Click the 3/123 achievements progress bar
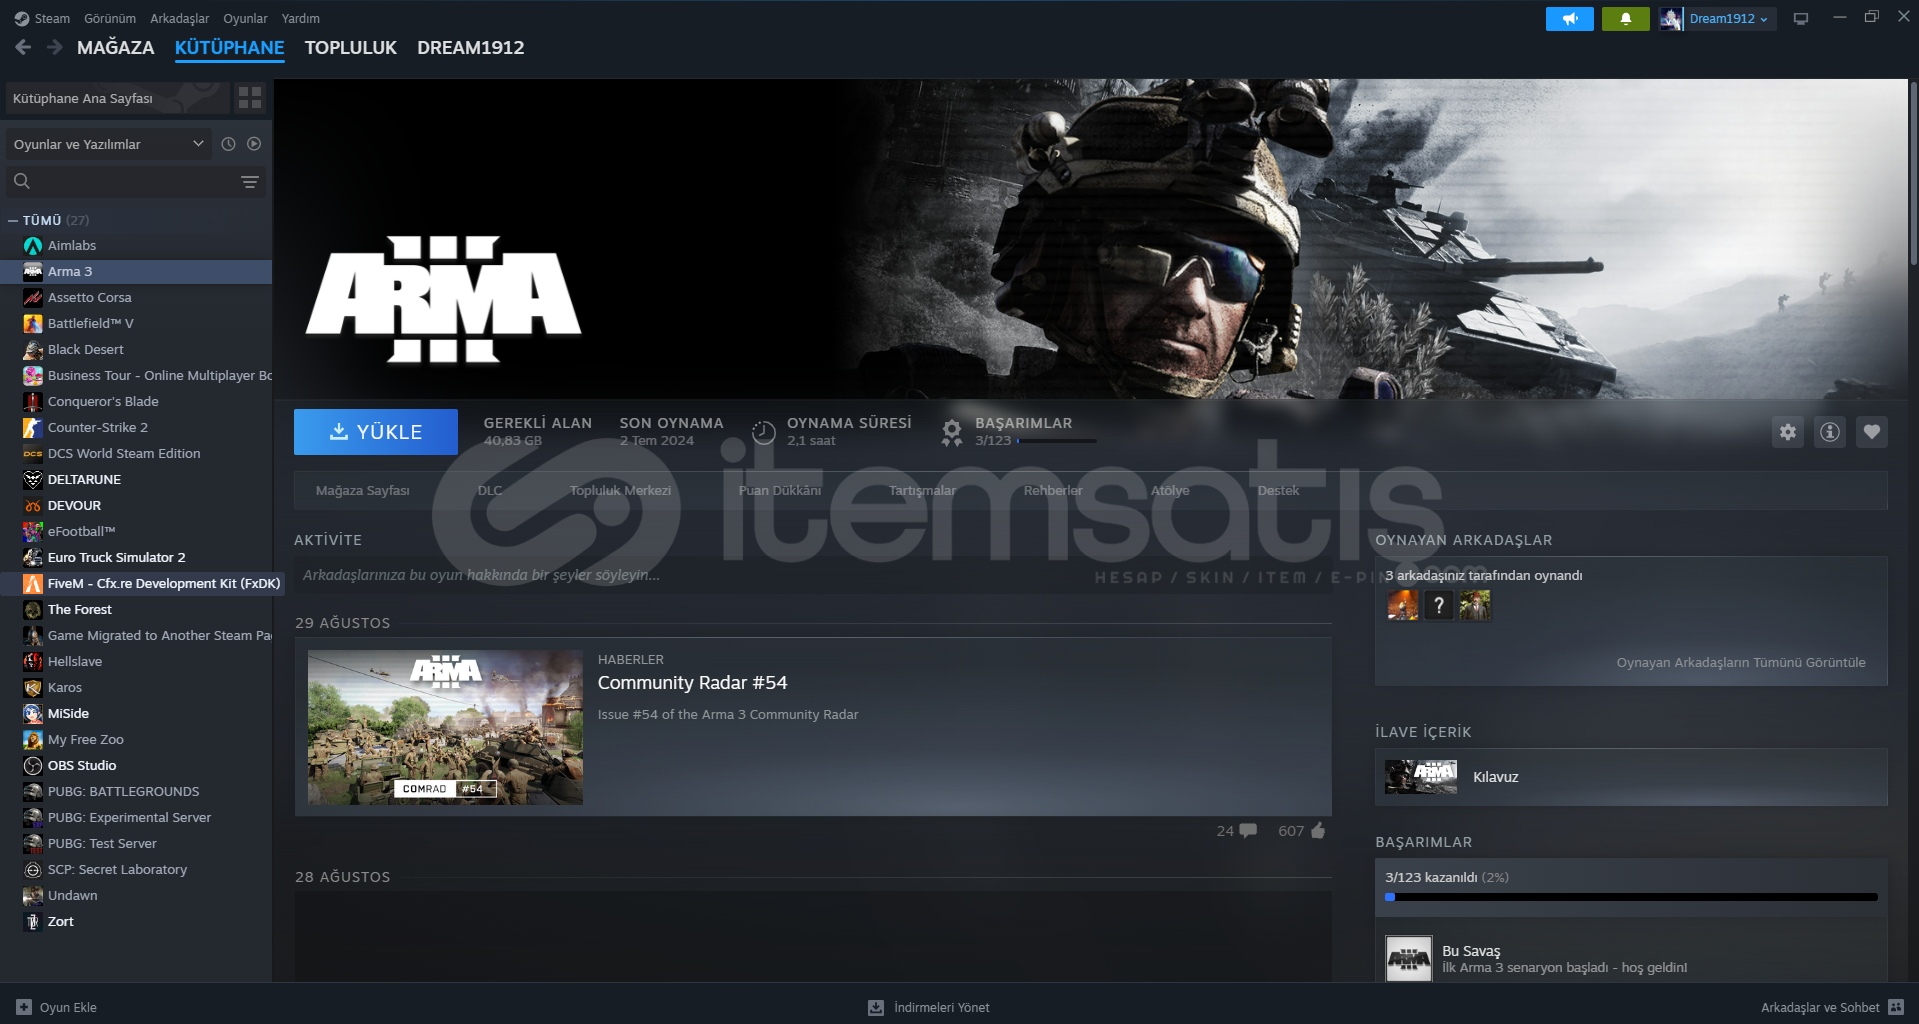 tap(1631, 897)
